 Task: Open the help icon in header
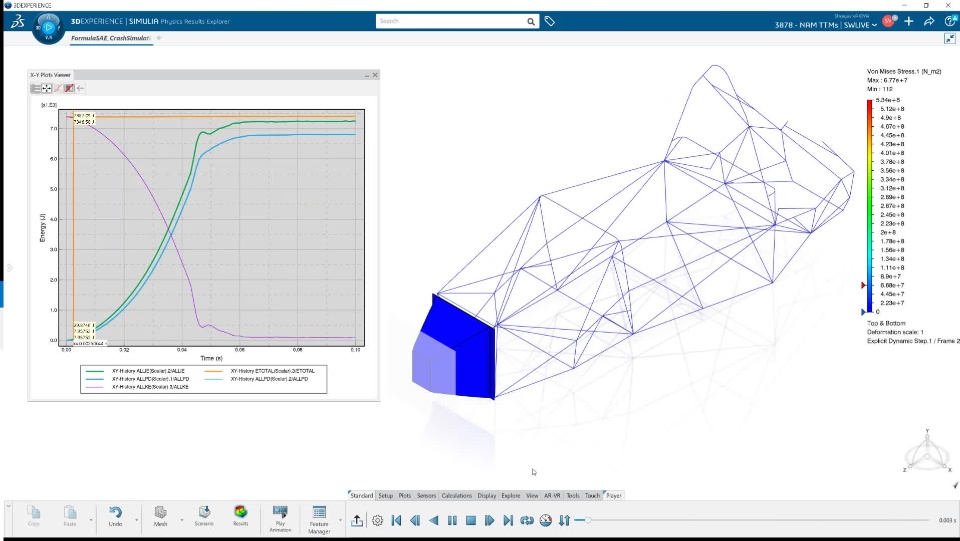pos(950,21)
